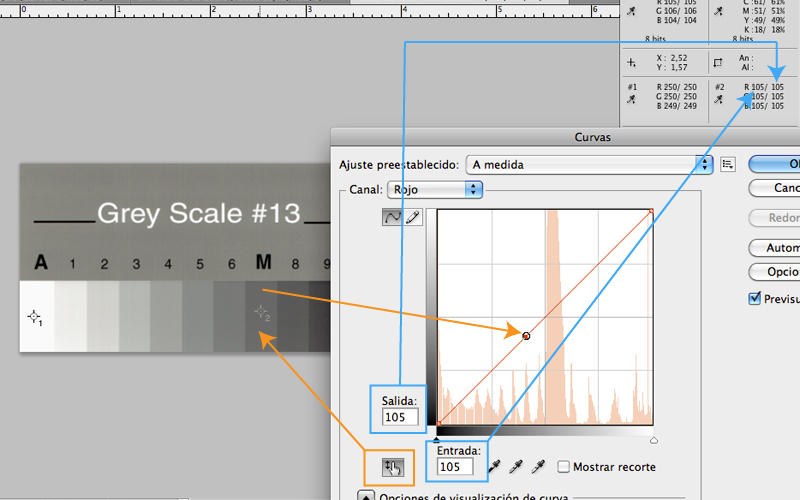Activate the on-image adjustment hand tool
The image size is (800, 500).
coord(393,467)
